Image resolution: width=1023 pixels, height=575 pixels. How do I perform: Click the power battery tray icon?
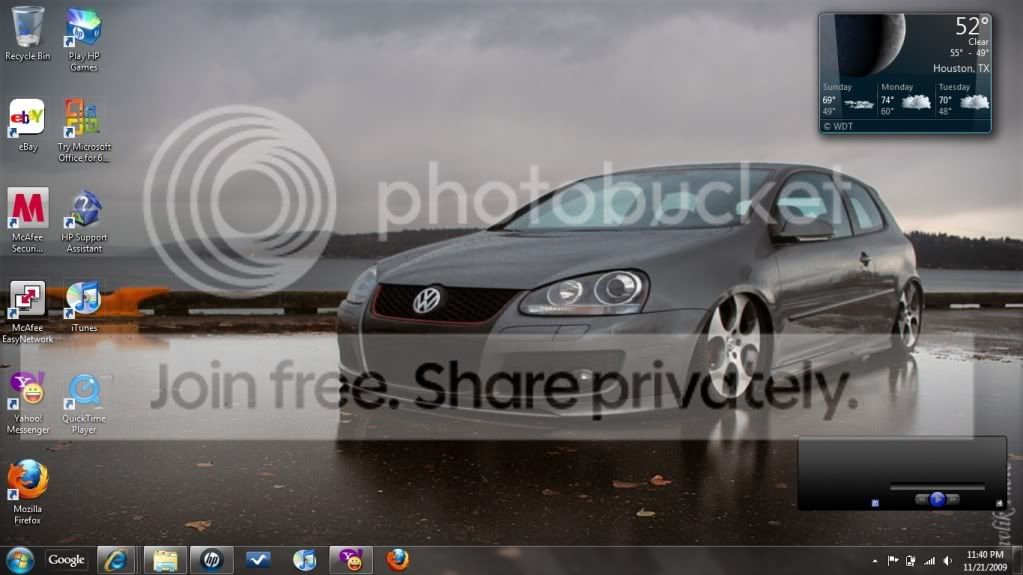tap(911, 561)
